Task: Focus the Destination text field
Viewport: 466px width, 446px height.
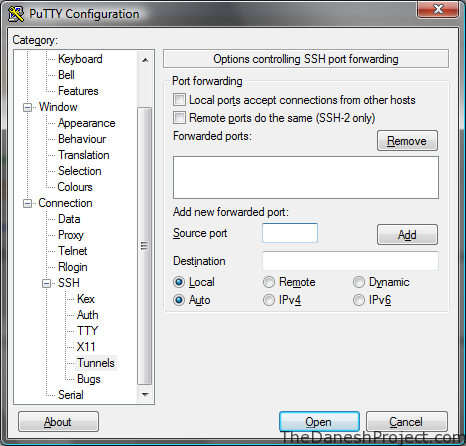Action: pyautogui.click(x=350, y=261)
